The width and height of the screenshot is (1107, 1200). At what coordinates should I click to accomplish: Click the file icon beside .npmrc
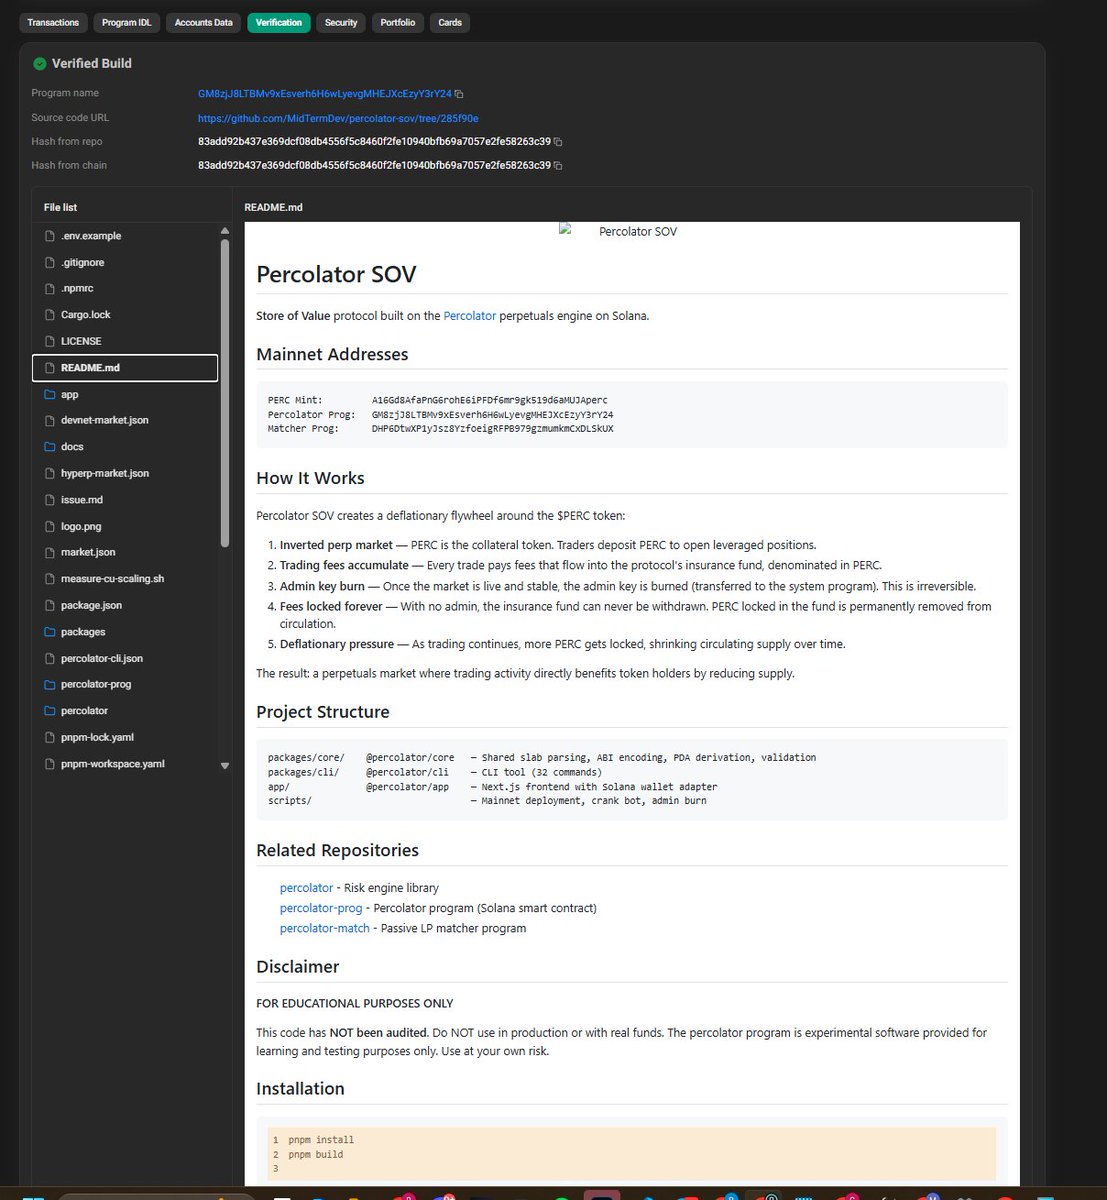[x=50, y=288]
